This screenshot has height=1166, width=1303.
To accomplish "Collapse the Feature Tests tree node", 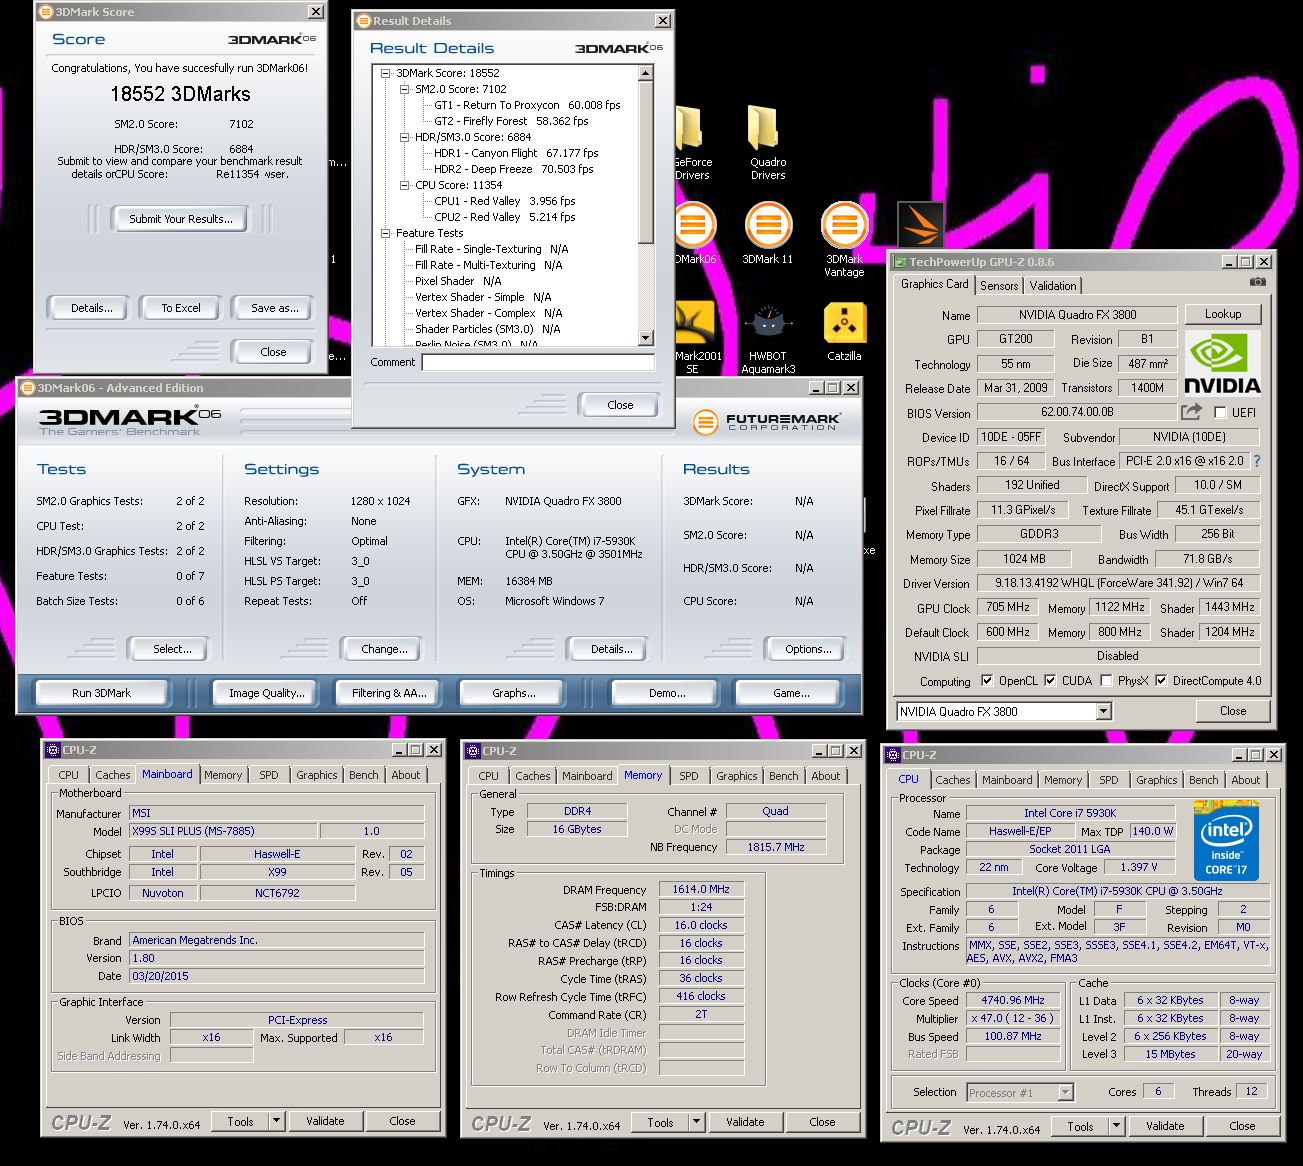I will click(x=387, y=233).
